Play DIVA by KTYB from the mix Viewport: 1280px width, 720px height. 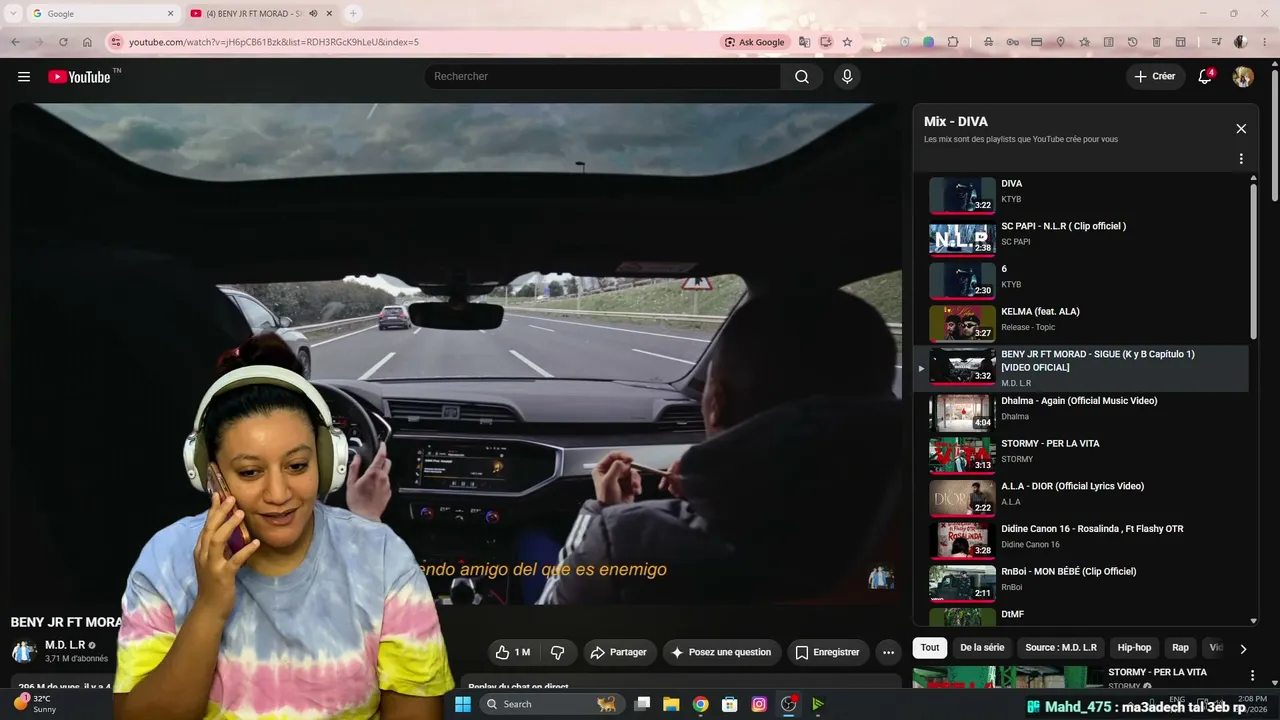coord(1082,195)
